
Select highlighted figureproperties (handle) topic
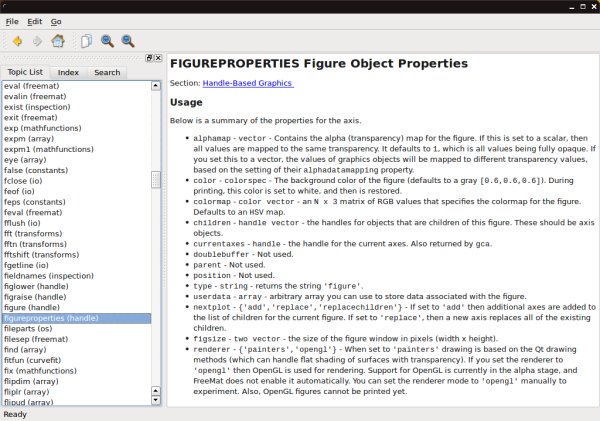[77, 318]
